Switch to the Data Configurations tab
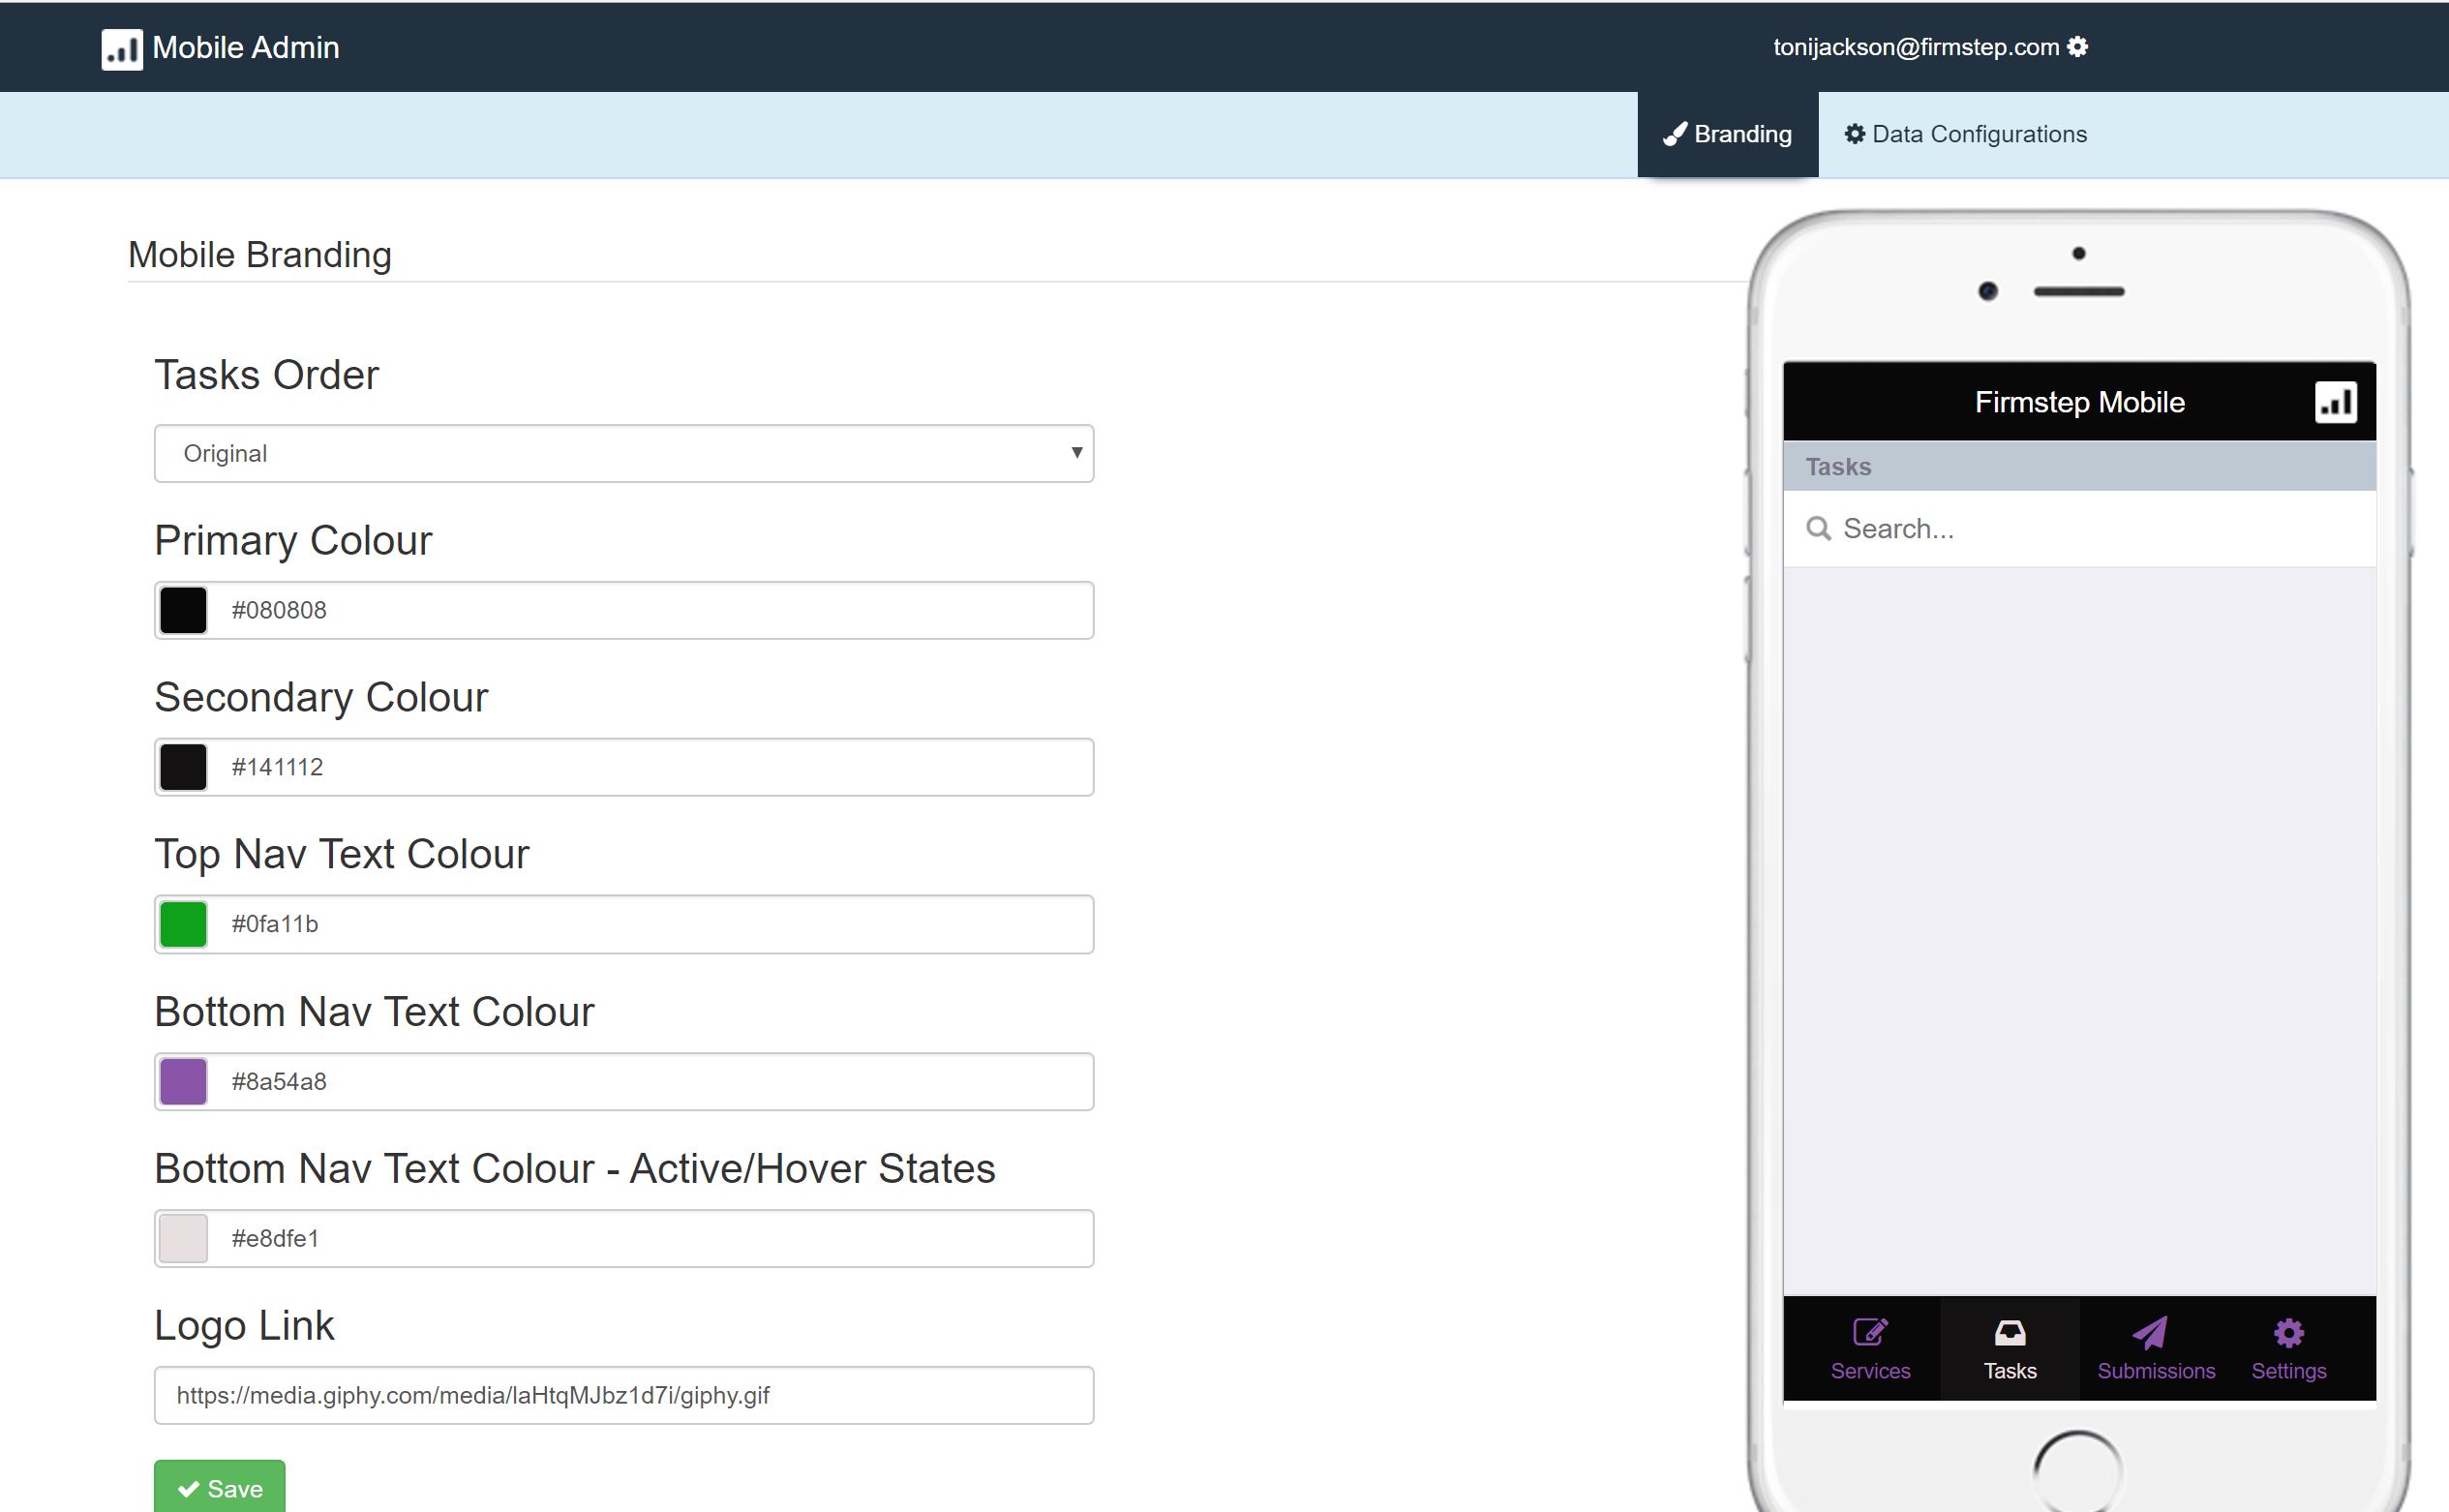Image resolution: width=2449 pixels, height=1512 pixels. coord(1978,134)
